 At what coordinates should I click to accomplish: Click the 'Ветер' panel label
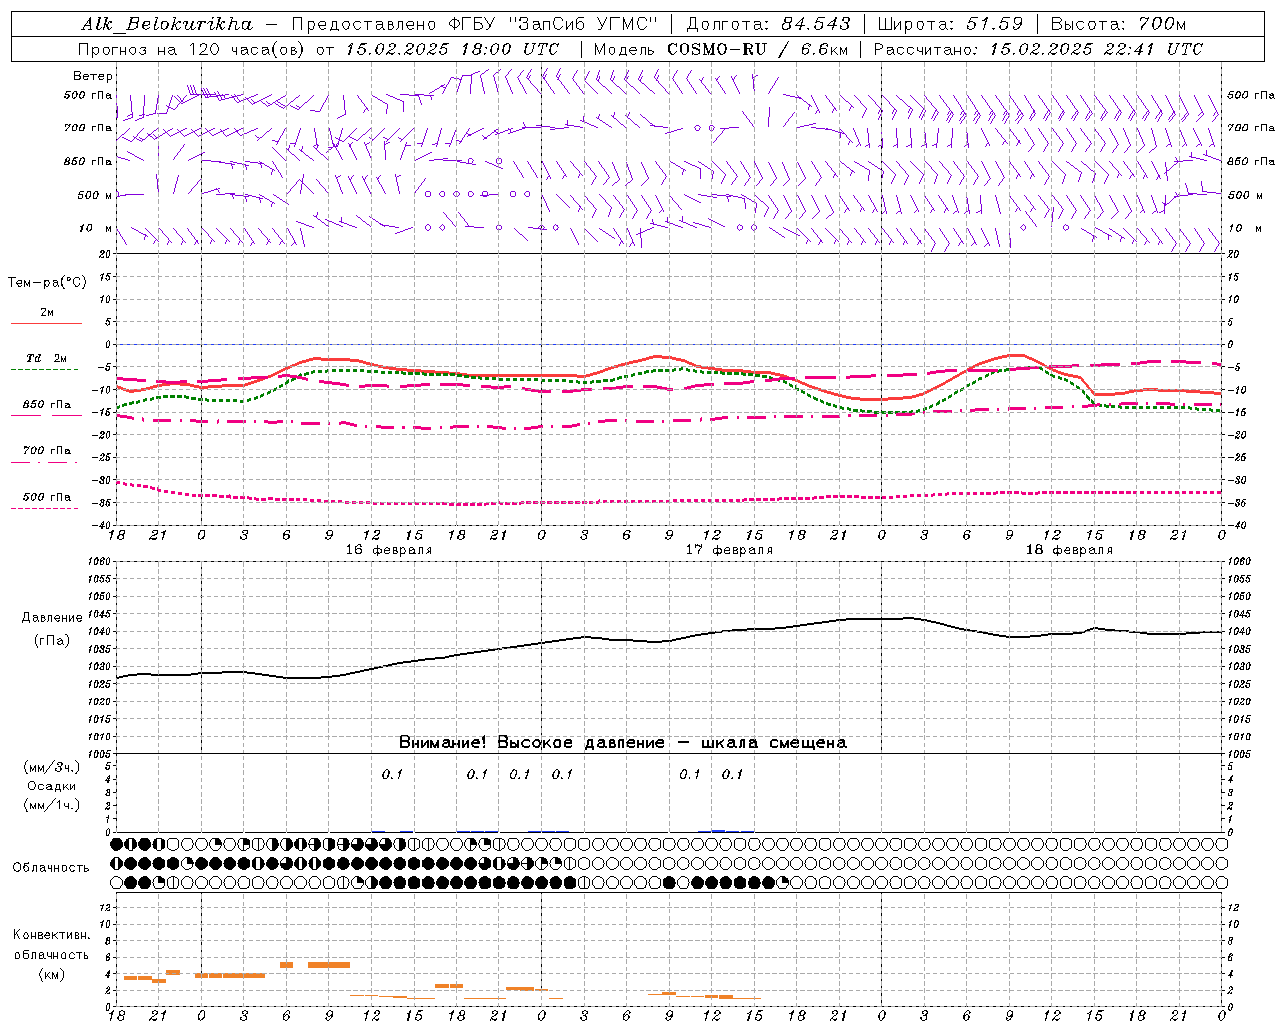point(93,76)
